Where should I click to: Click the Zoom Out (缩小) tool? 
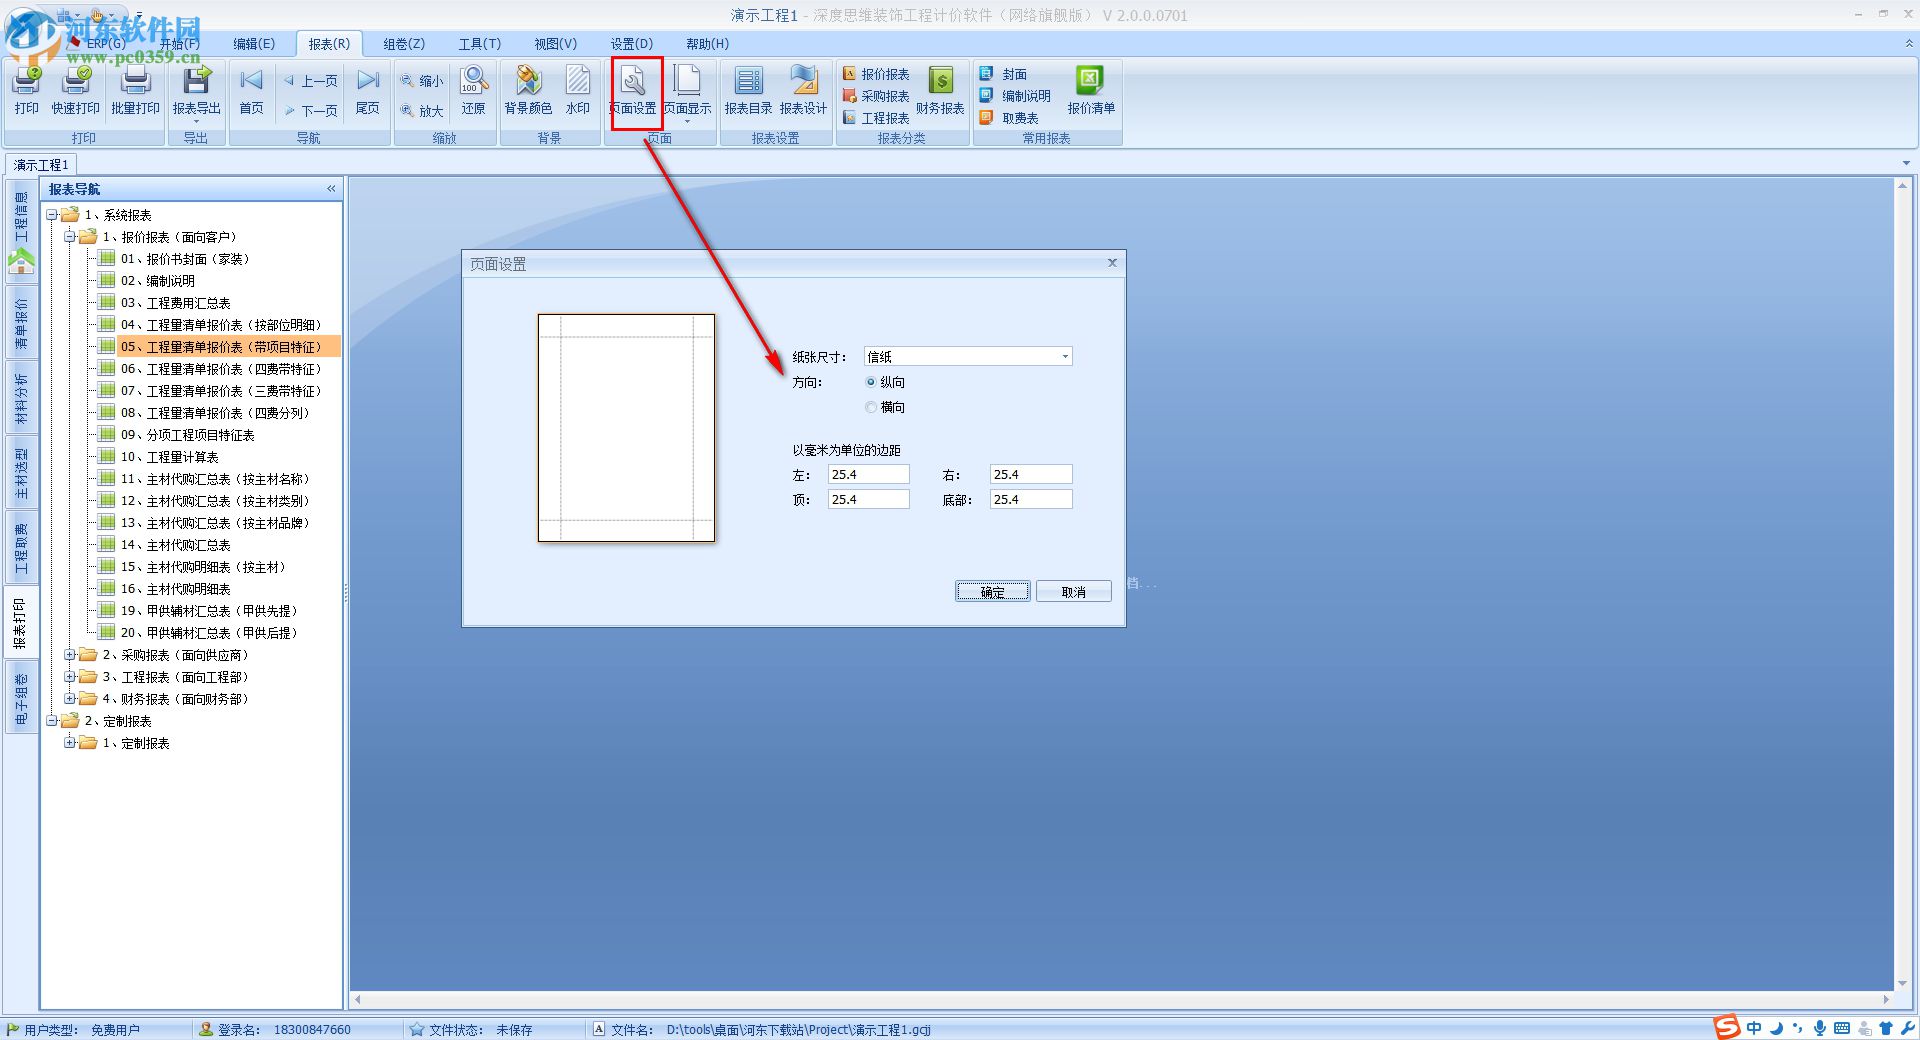[422, 81]
